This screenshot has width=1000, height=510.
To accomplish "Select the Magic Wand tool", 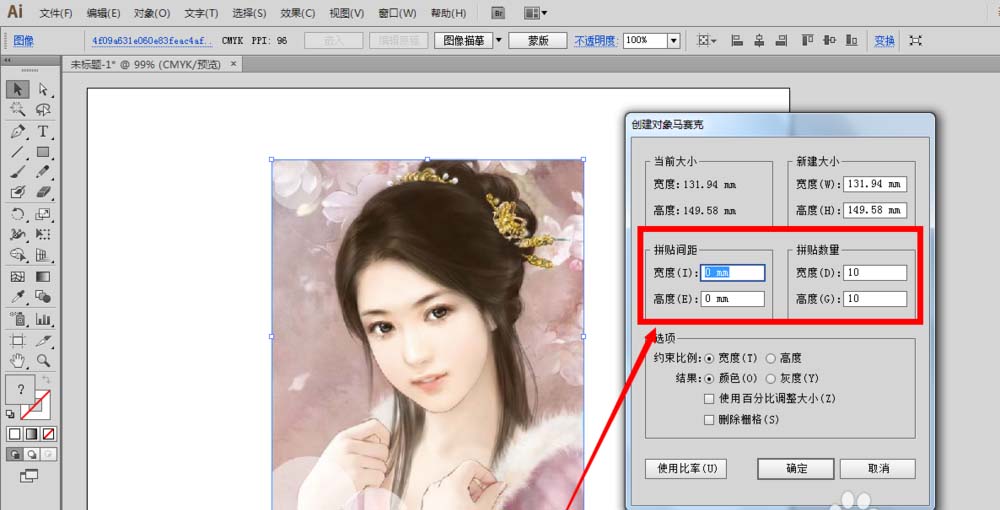I will pyautogui.click(x=18, y=110).
